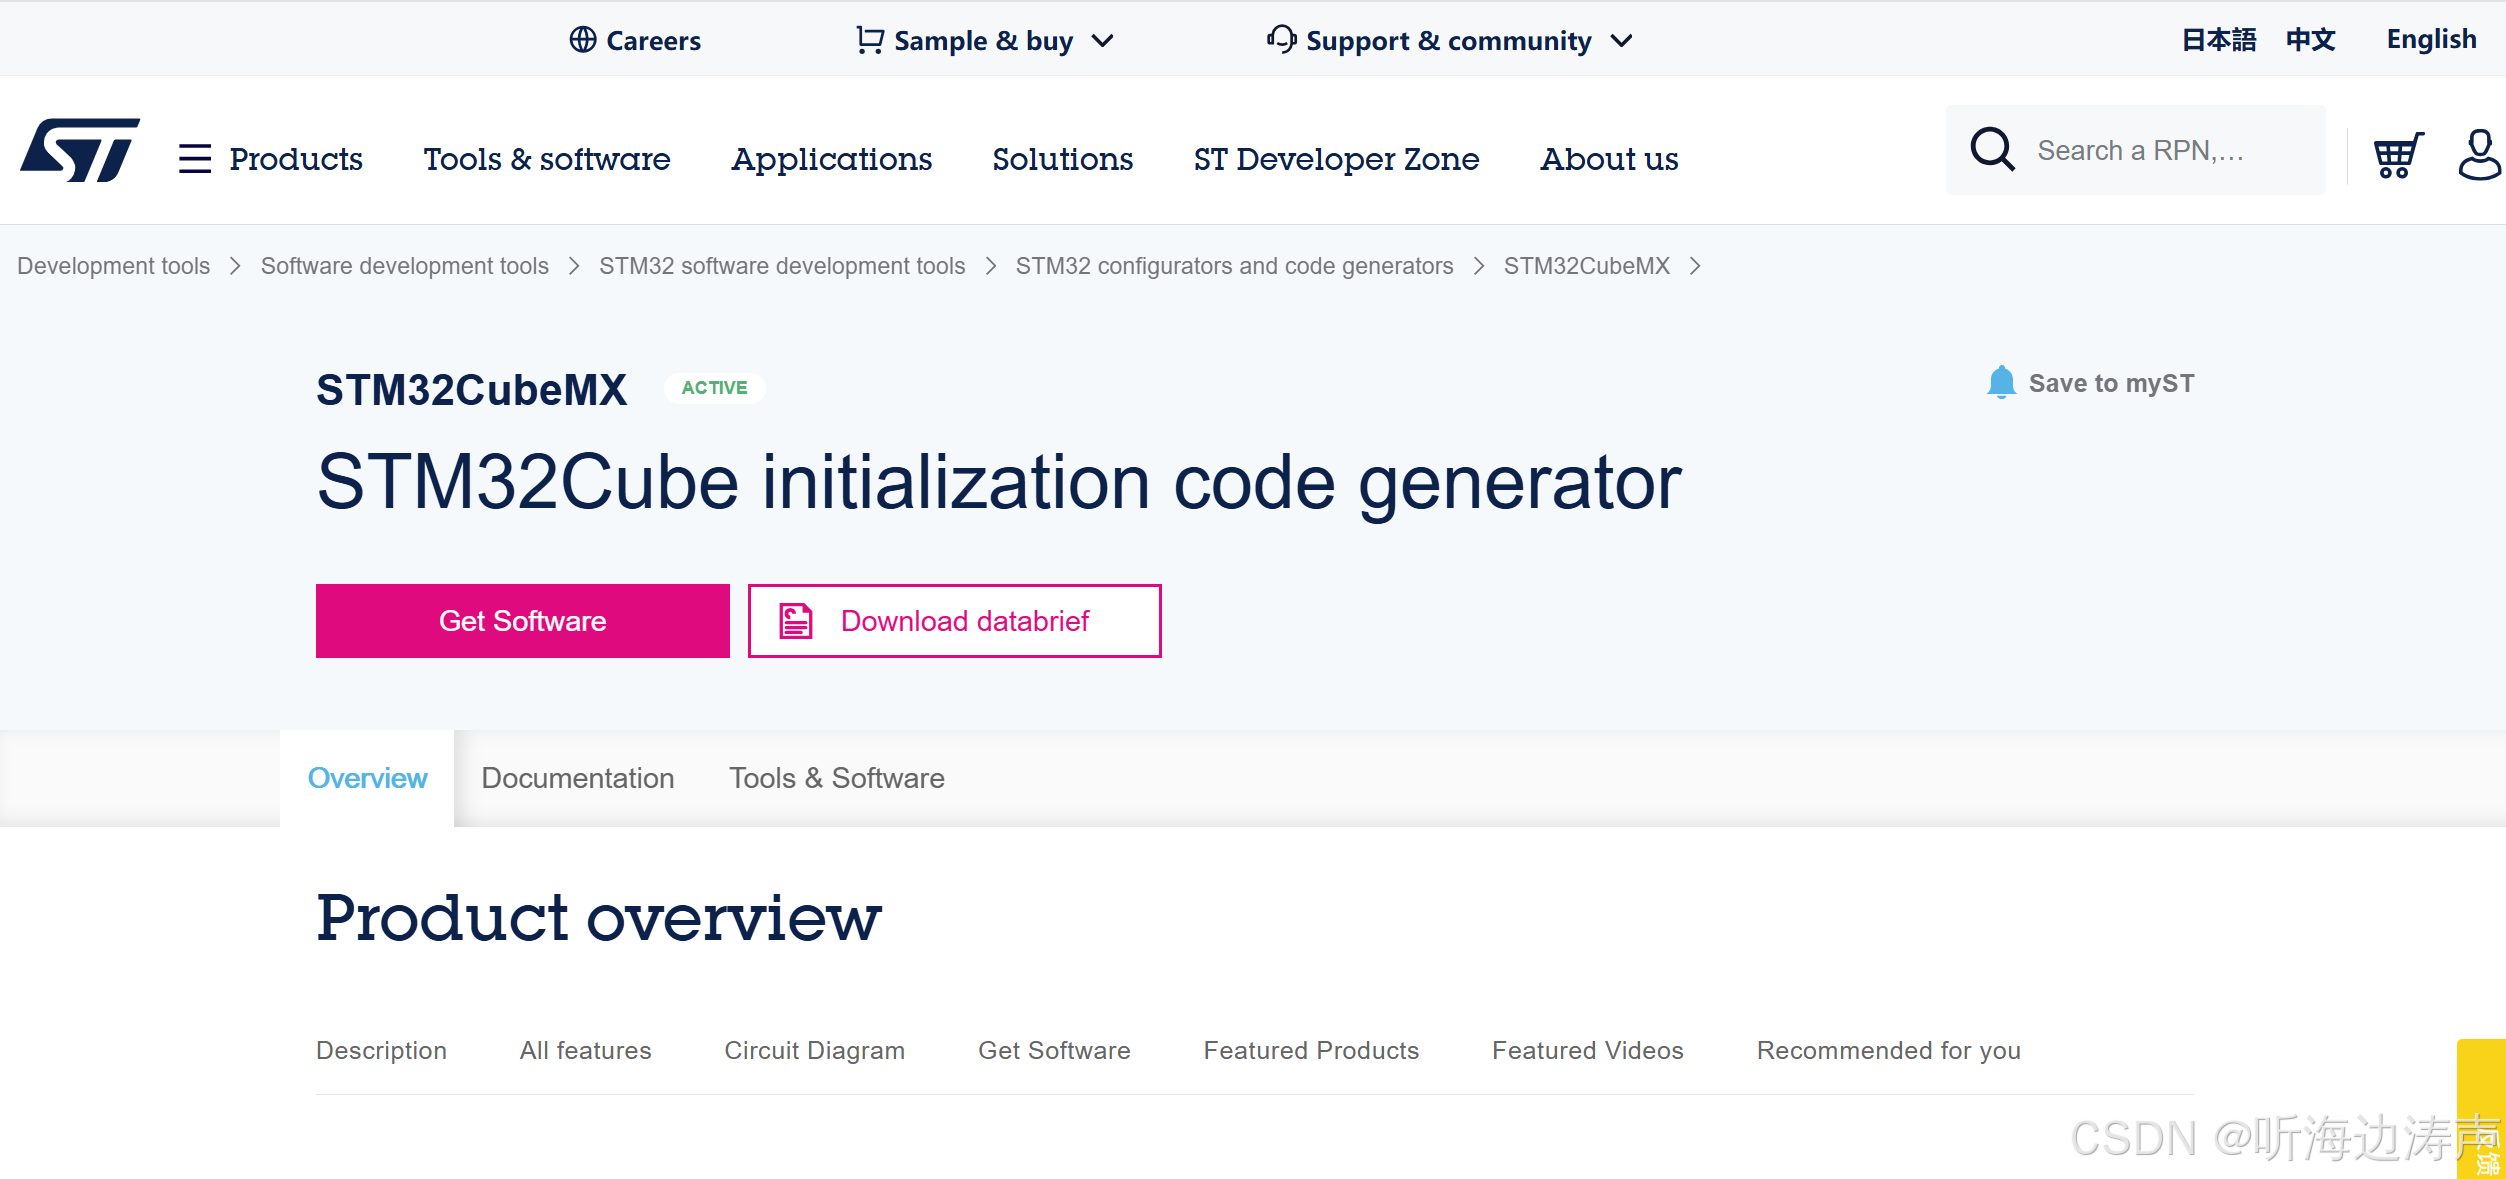Switch language to Chinese
Viewport: 2506px width, 1179px height.
[2311, 39]
